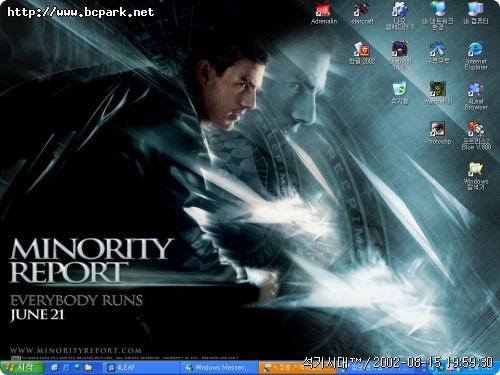Open the 휴지통 recycle bin
The image size is (500, 375).
tap(400, 93)
